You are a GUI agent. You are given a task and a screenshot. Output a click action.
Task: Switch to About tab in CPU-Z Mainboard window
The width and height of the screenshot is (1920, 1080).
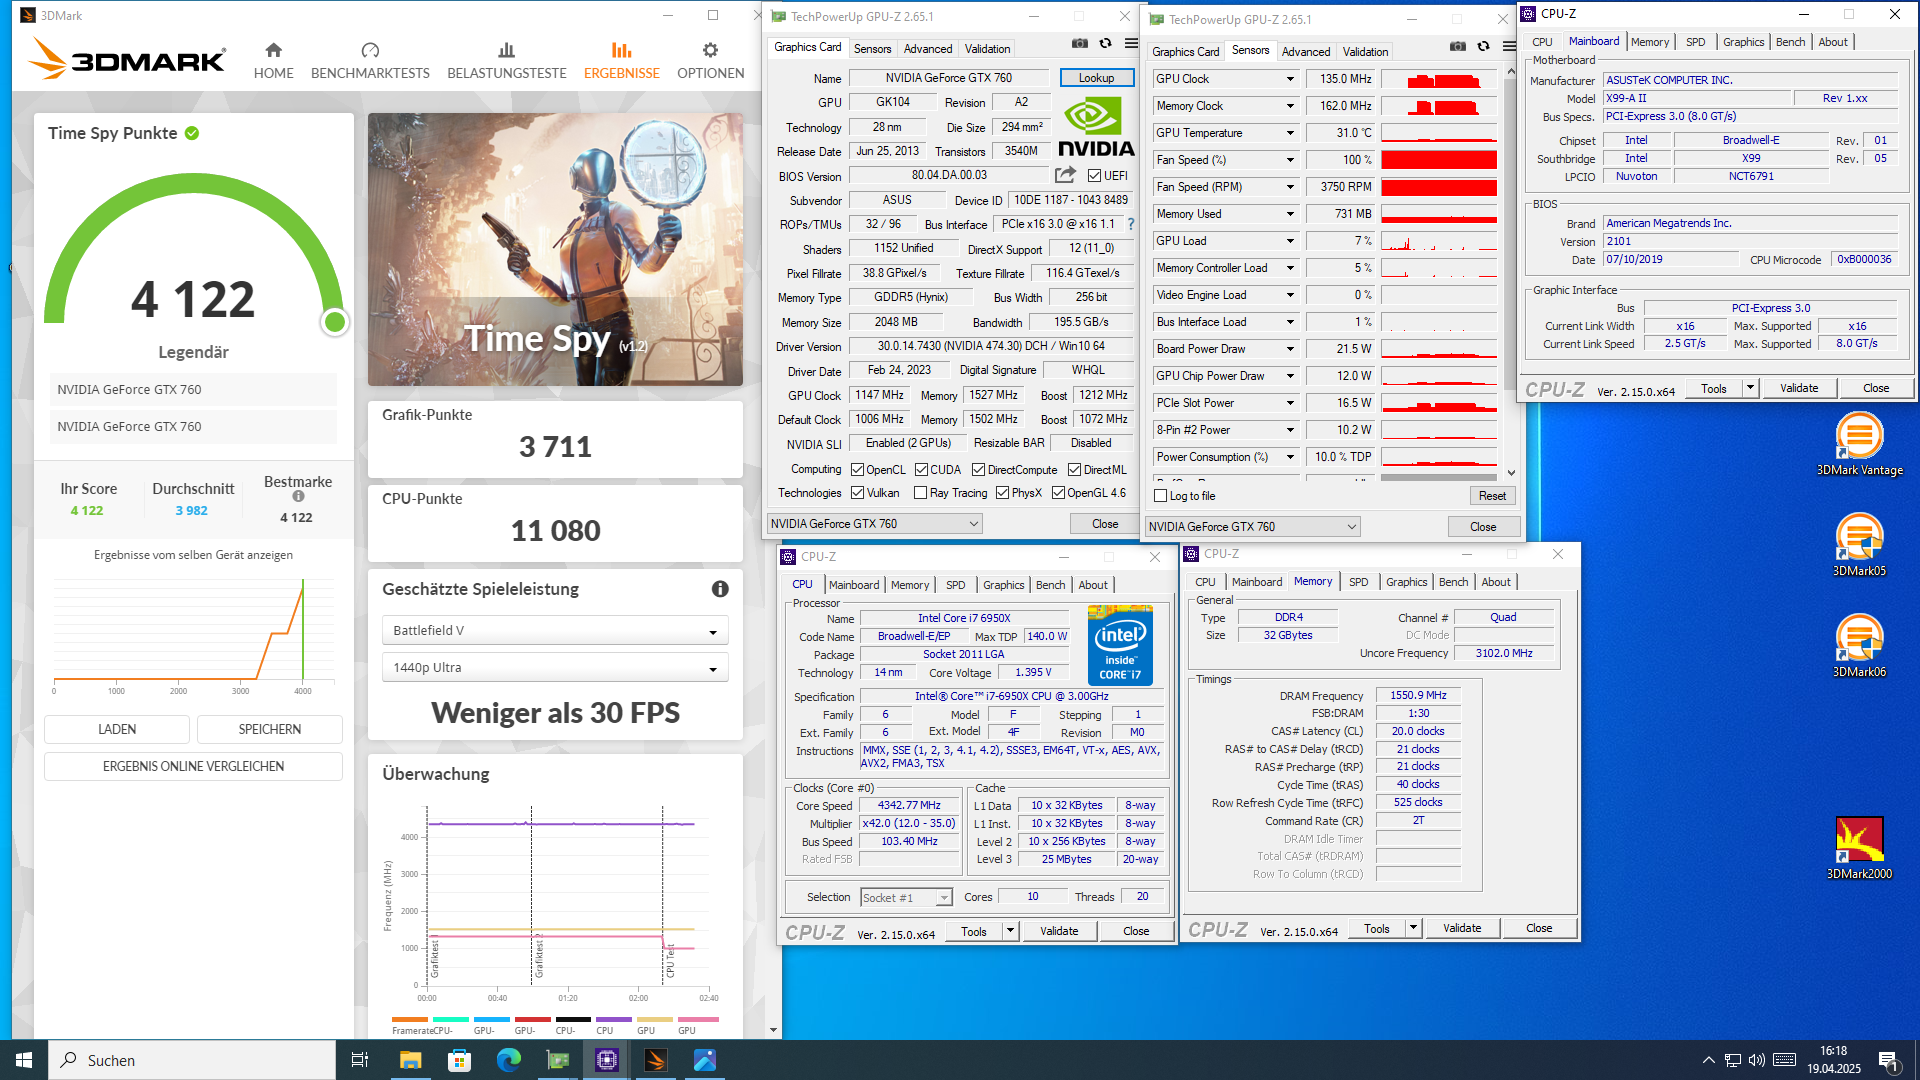(x=1833, y=42)
